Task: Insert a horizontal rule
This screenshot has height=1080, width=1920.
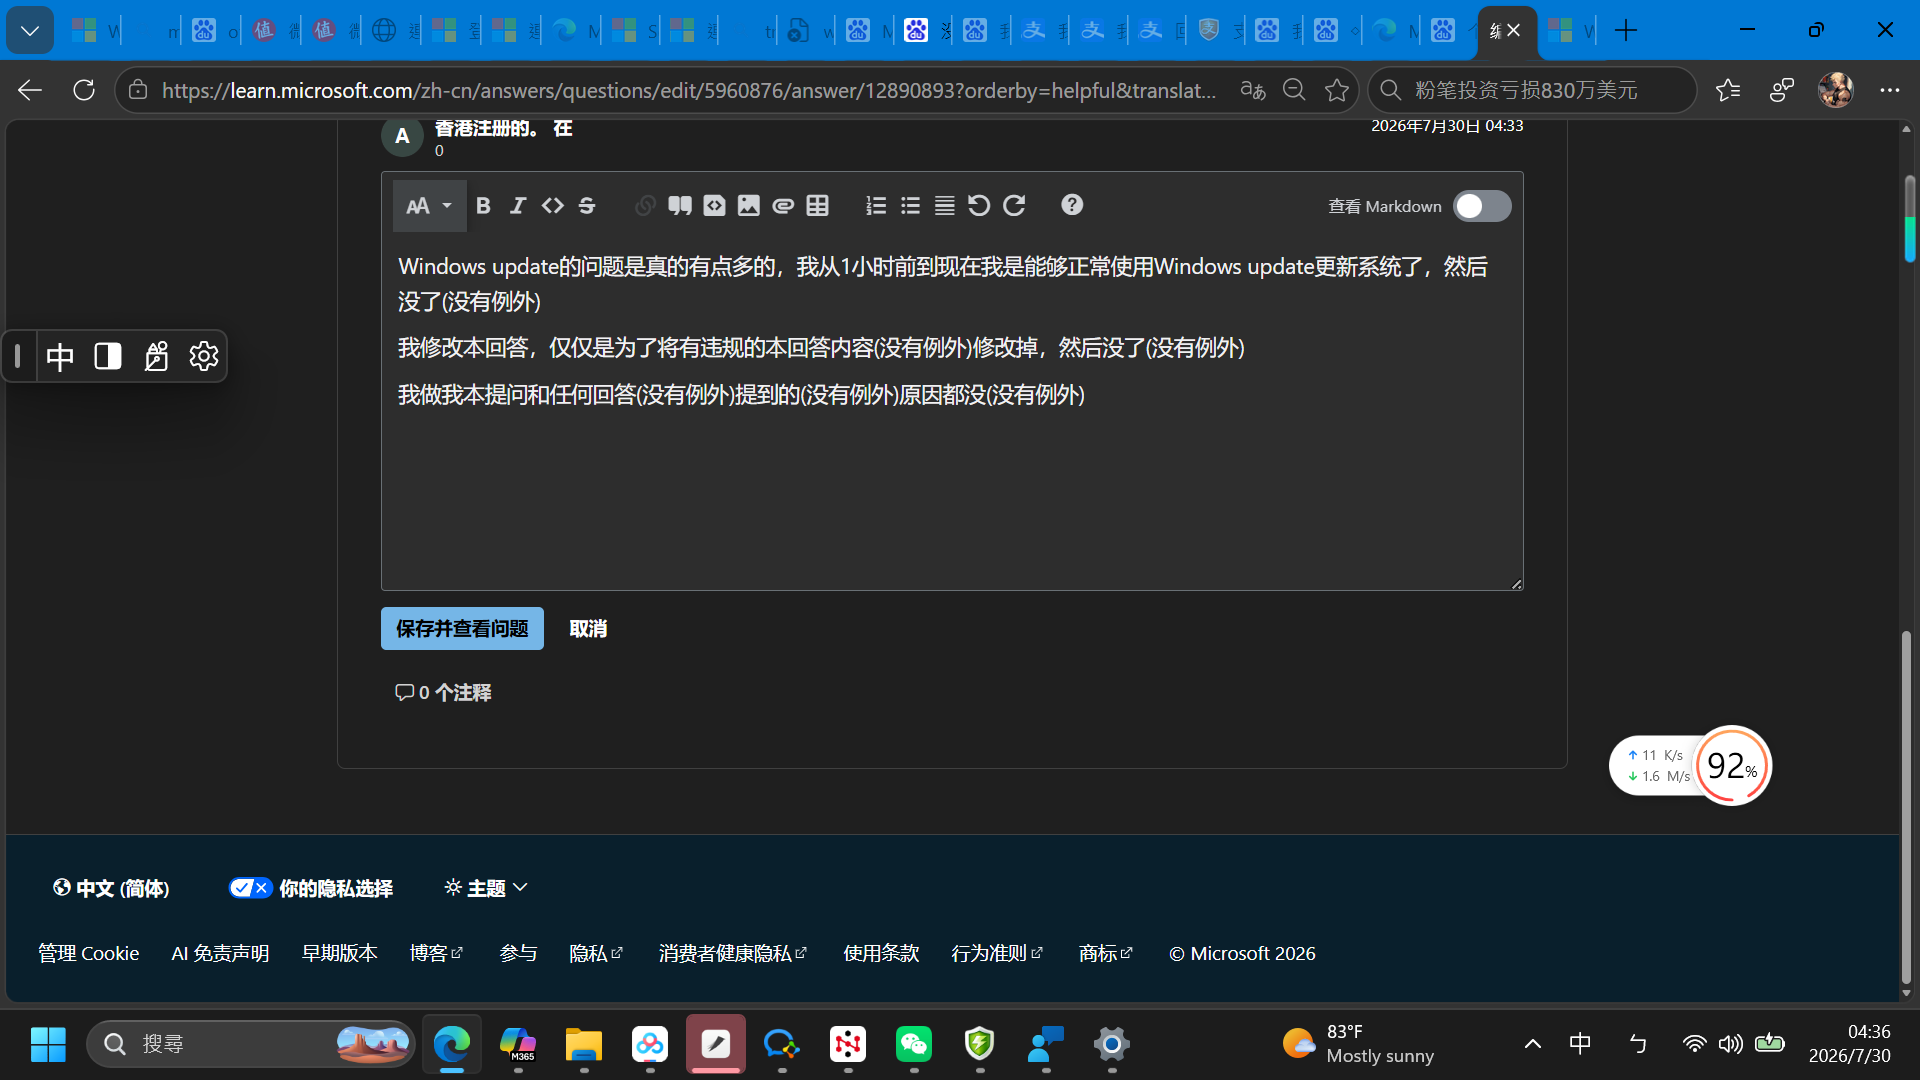Action: [x=944, y=206]
